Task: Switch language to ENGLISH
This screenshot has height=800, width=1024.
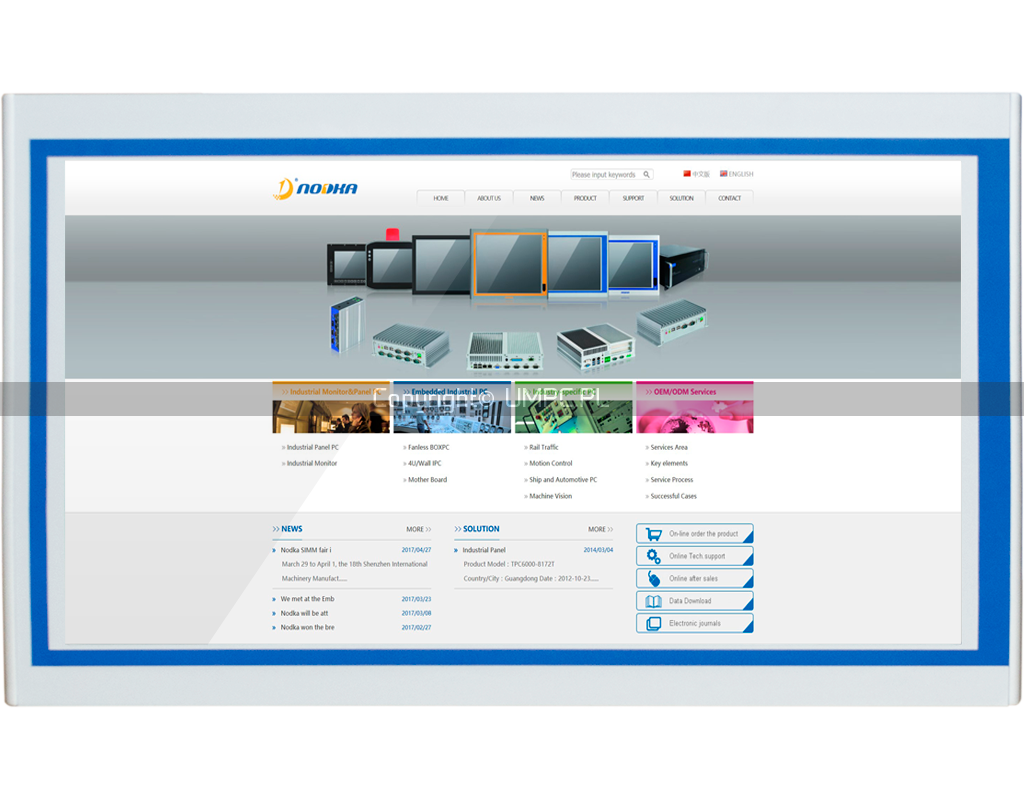Action: tap(741, 174)
